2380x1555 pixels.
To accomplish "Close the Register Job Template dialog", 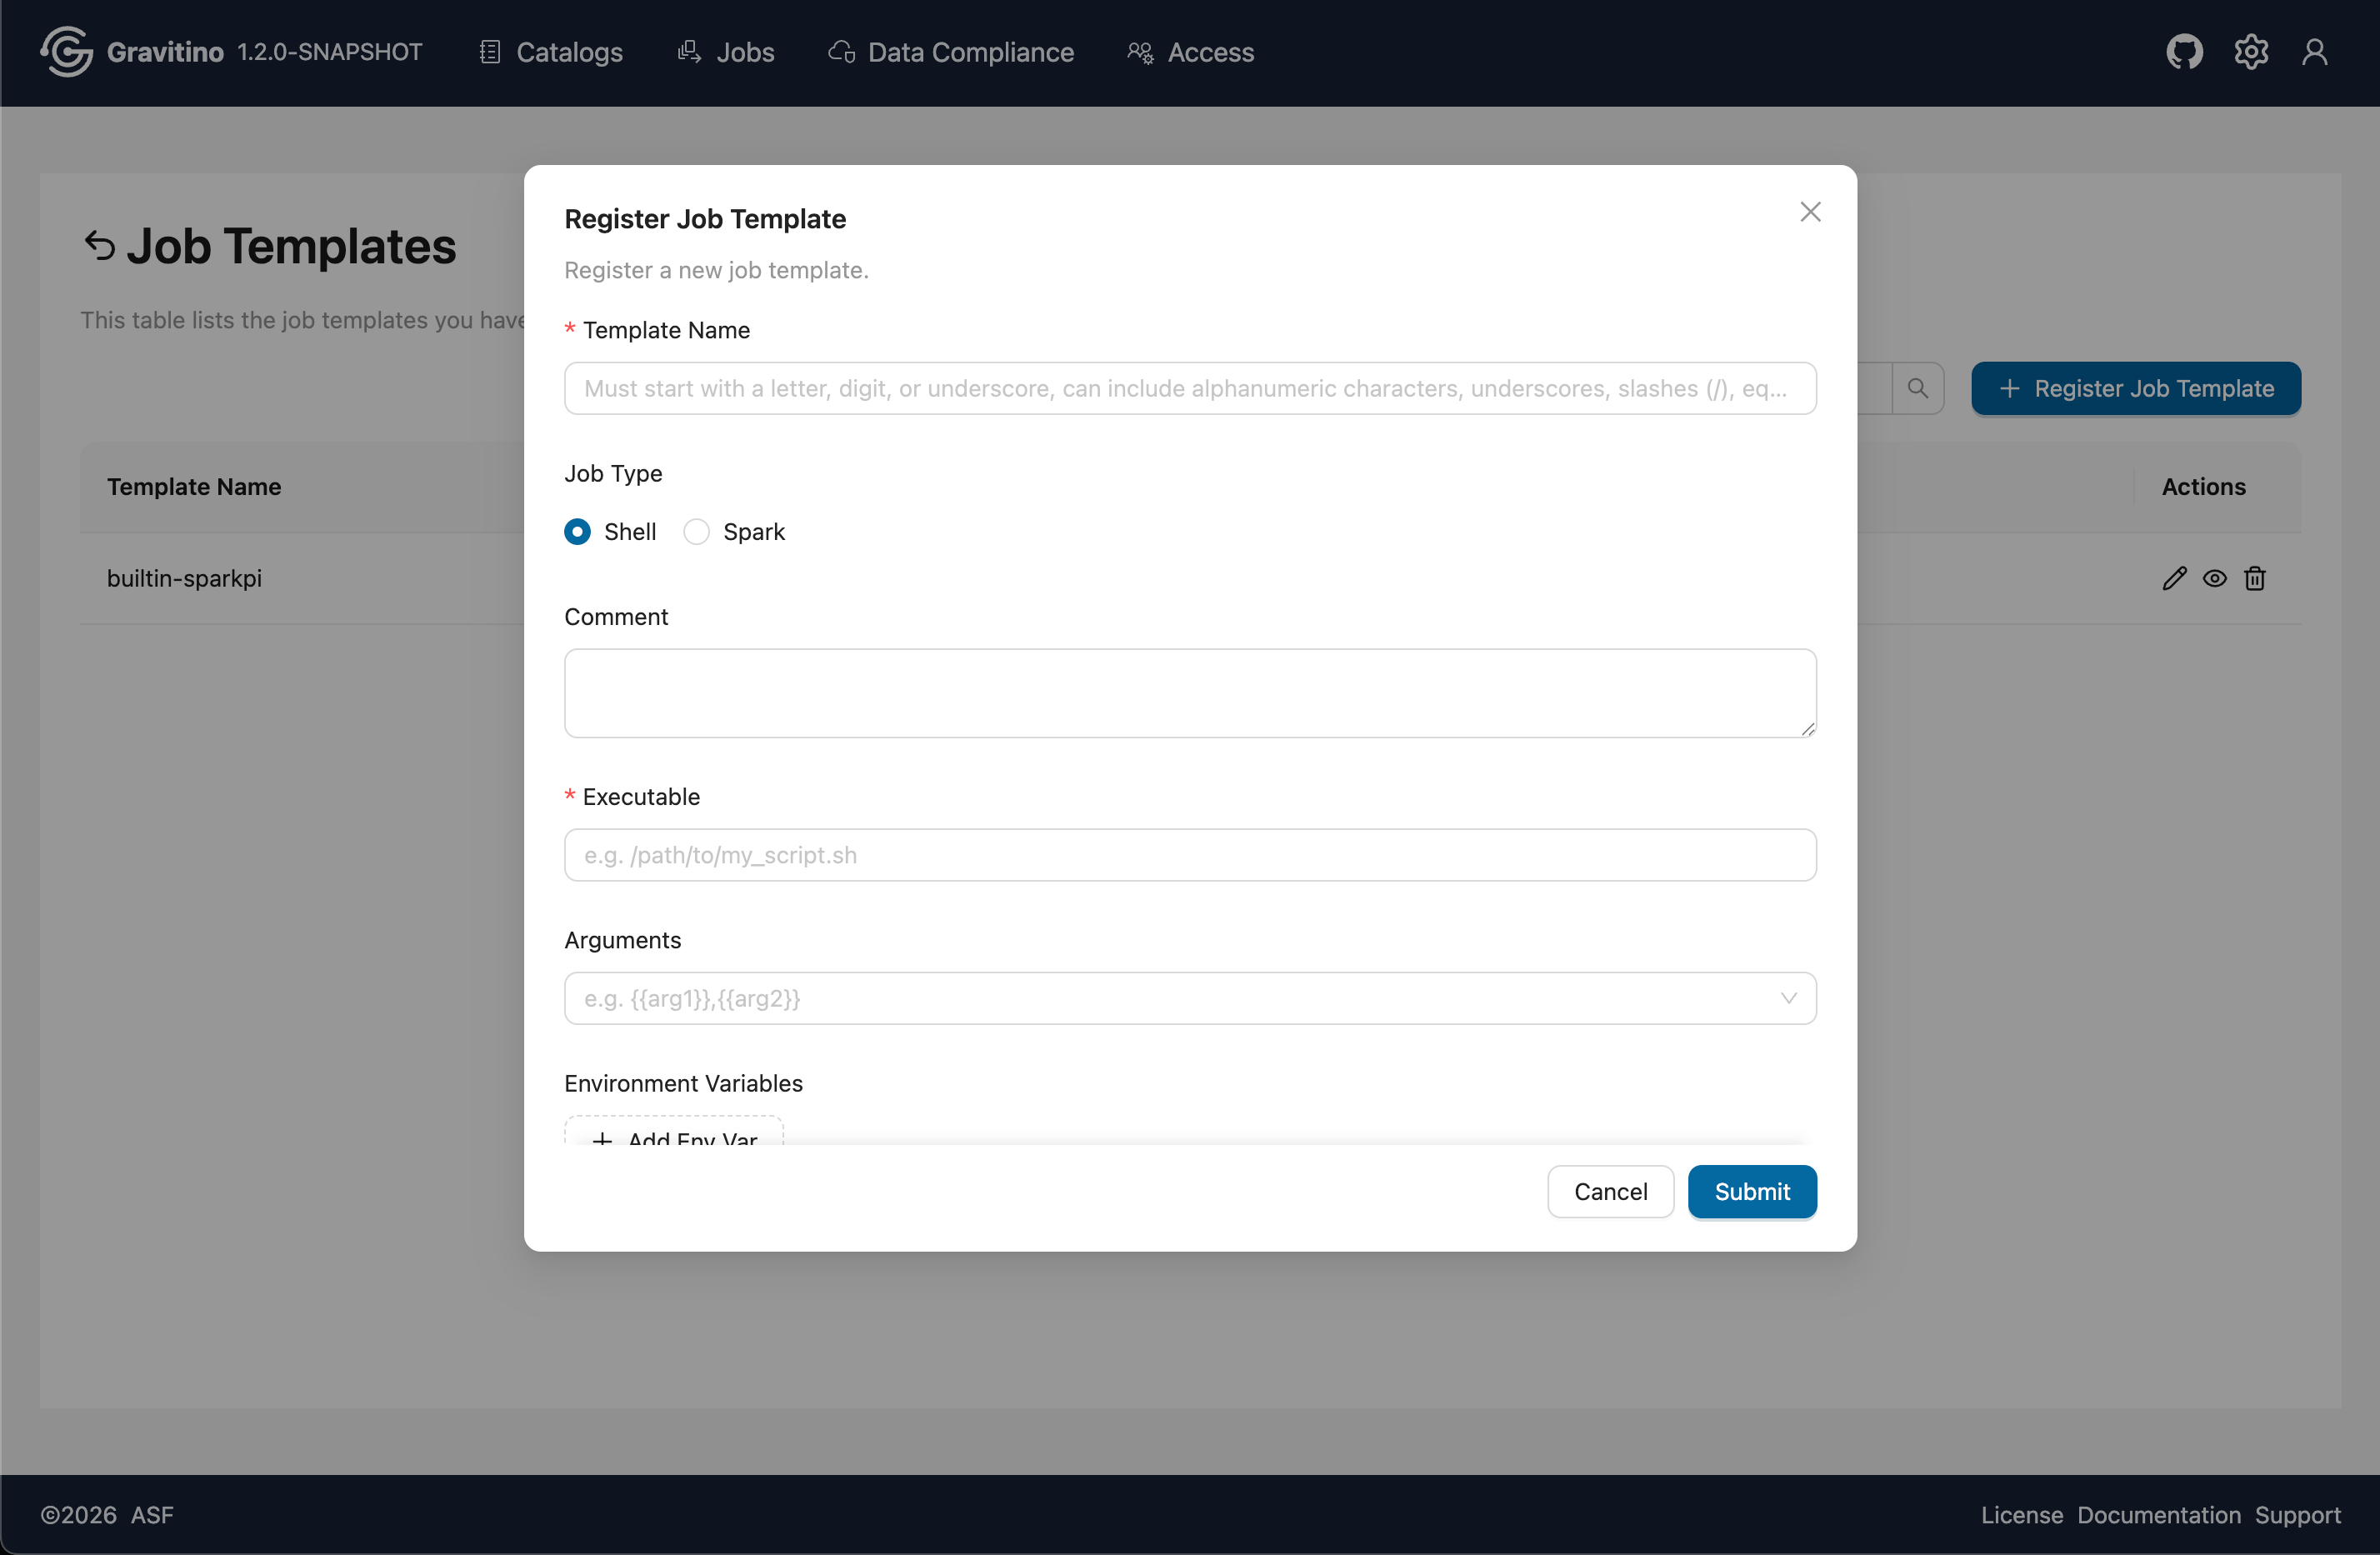I will point(1810,211).
